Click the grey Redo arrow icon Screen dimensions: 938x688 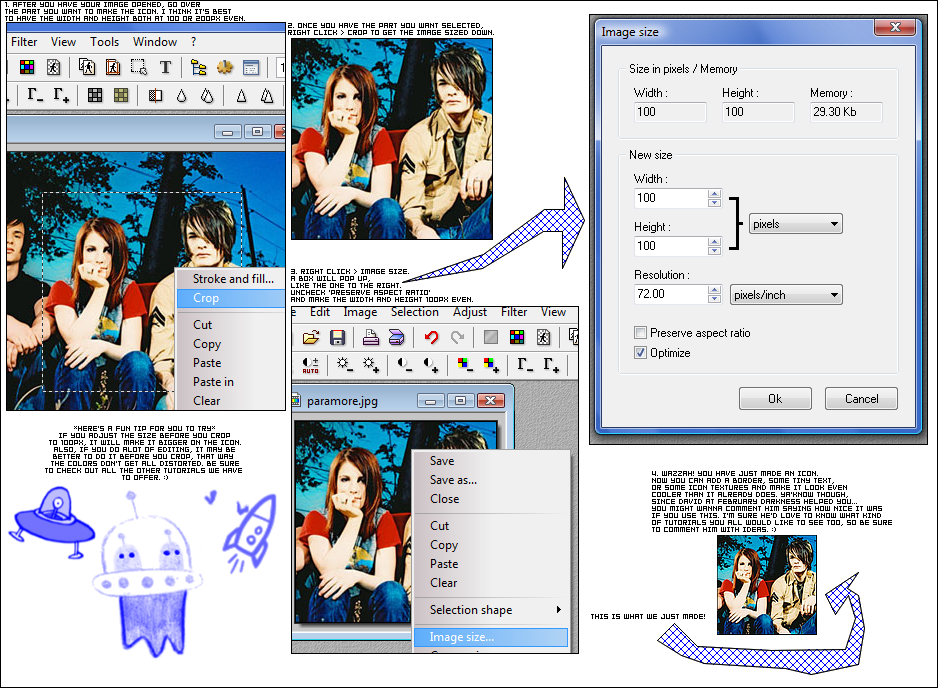coord(458,337)
